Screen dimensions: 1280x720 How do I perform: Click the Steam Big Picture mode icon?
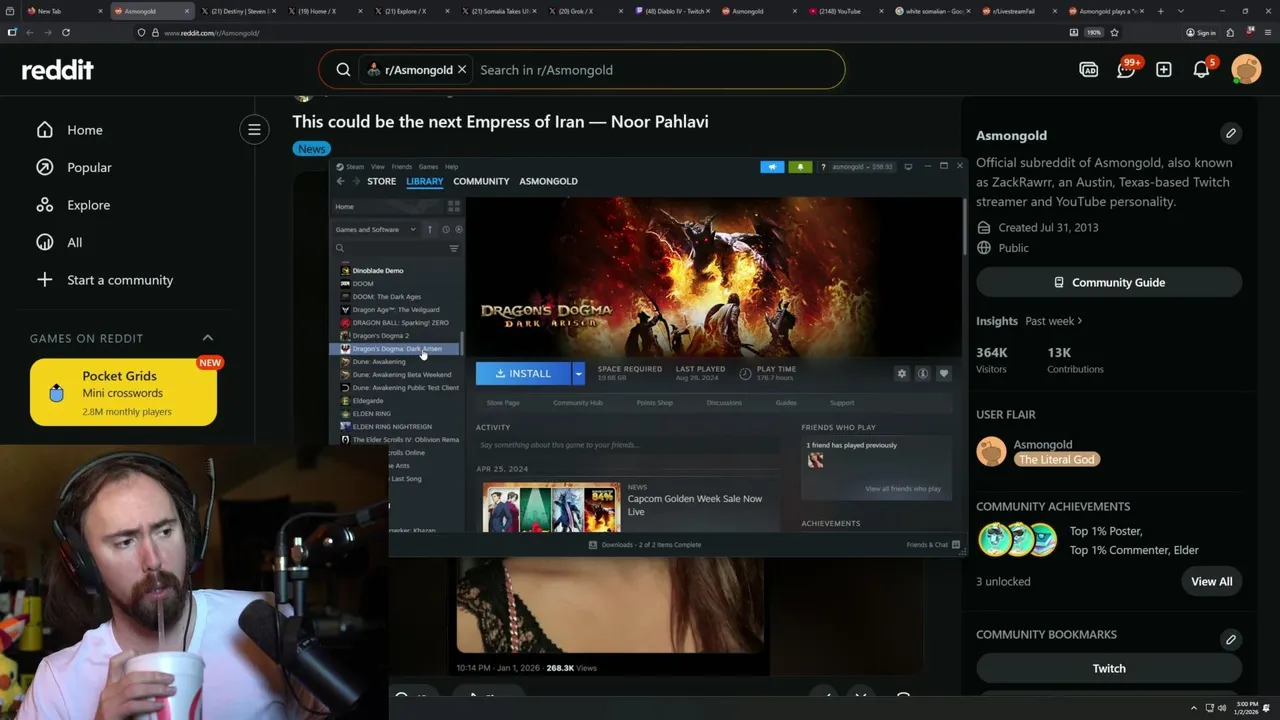[908, 167]
